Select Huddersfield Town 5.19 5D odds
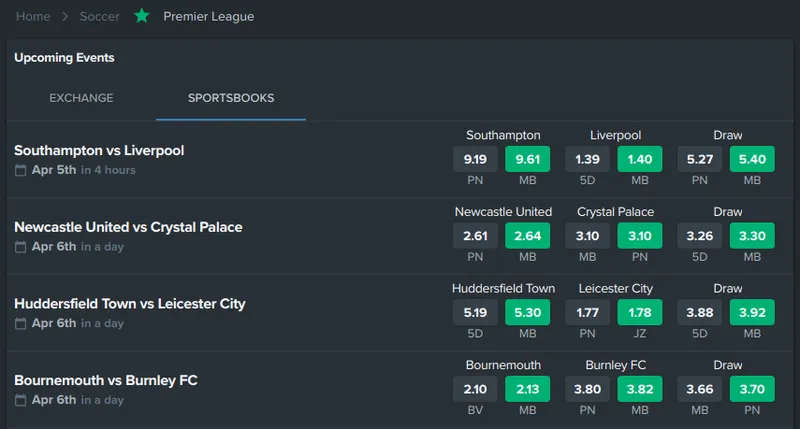The image size is (800, 429). click(x=475, y=312)
